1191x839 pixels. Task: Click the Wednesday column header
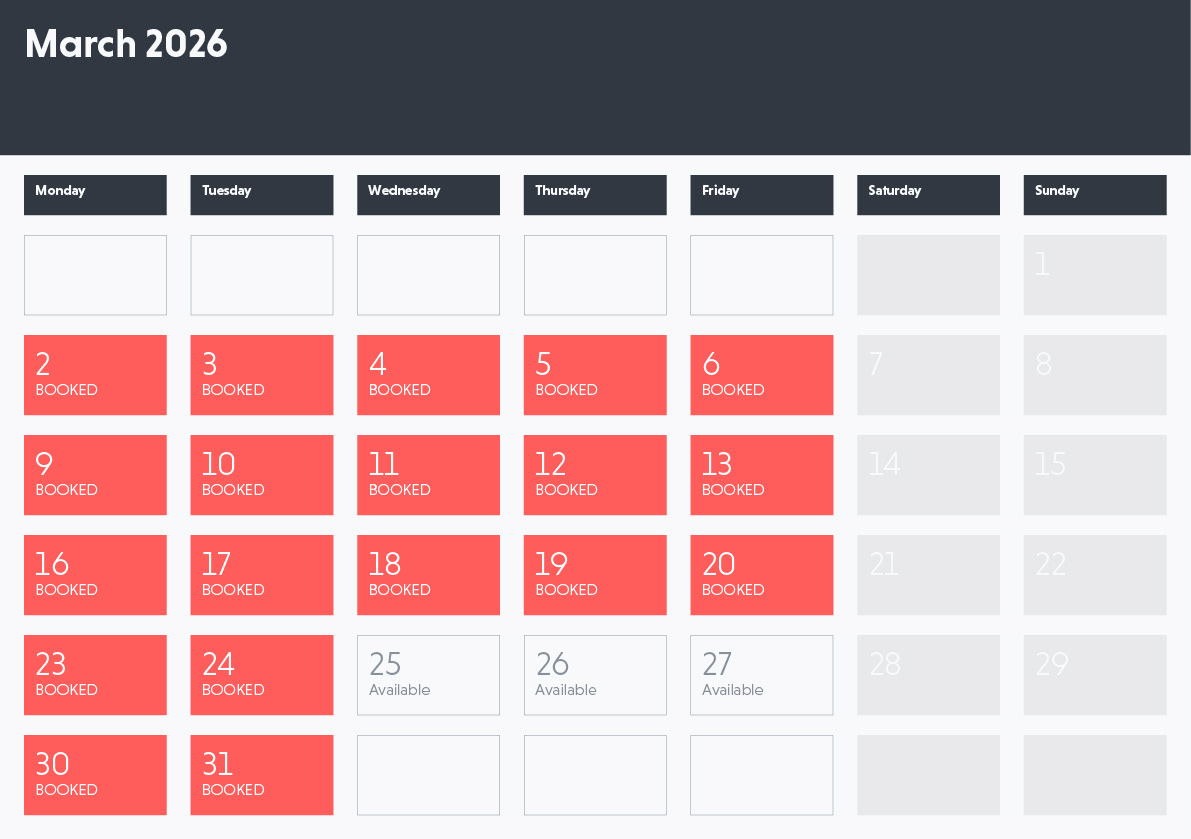(x=428, y=195)
